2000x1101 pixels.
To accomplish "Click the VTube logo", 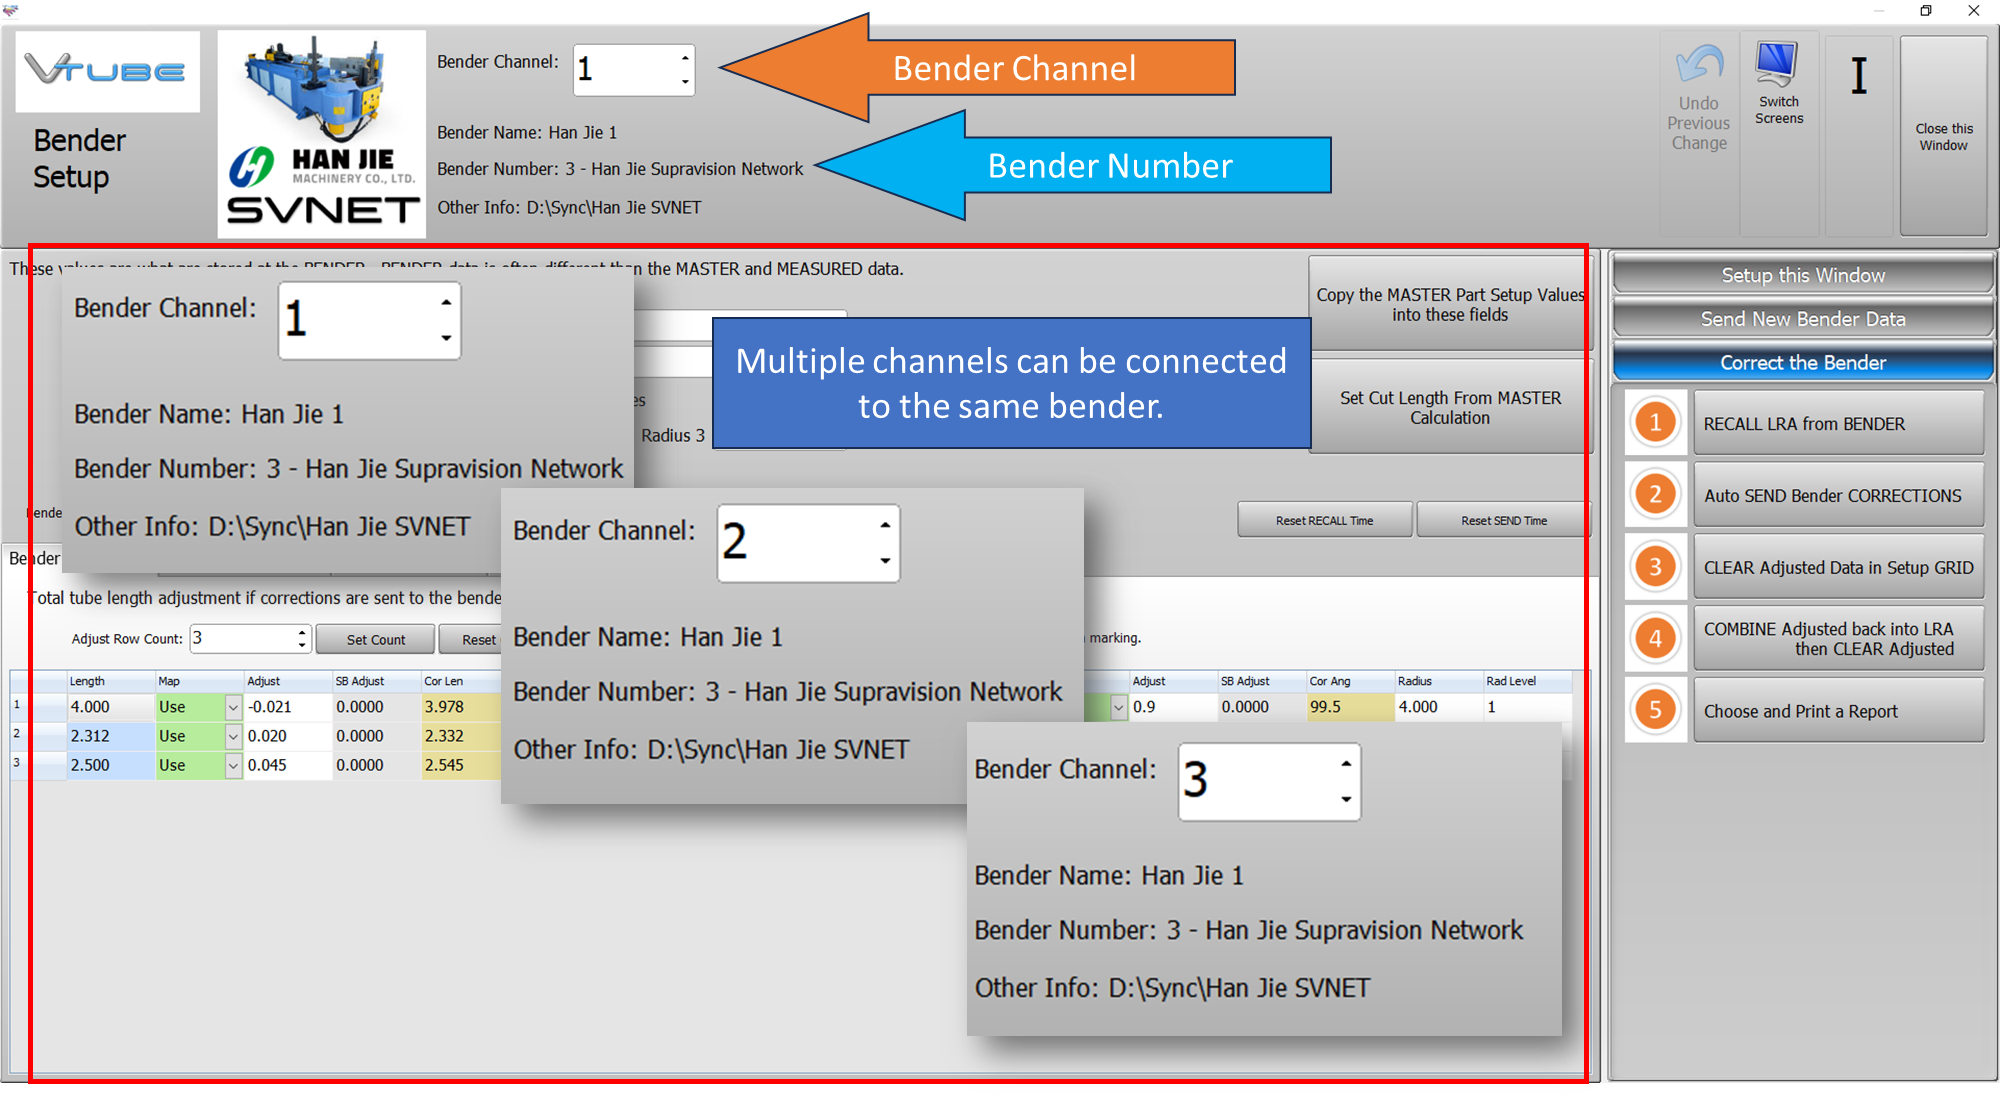I will click(x=107, y=71).
